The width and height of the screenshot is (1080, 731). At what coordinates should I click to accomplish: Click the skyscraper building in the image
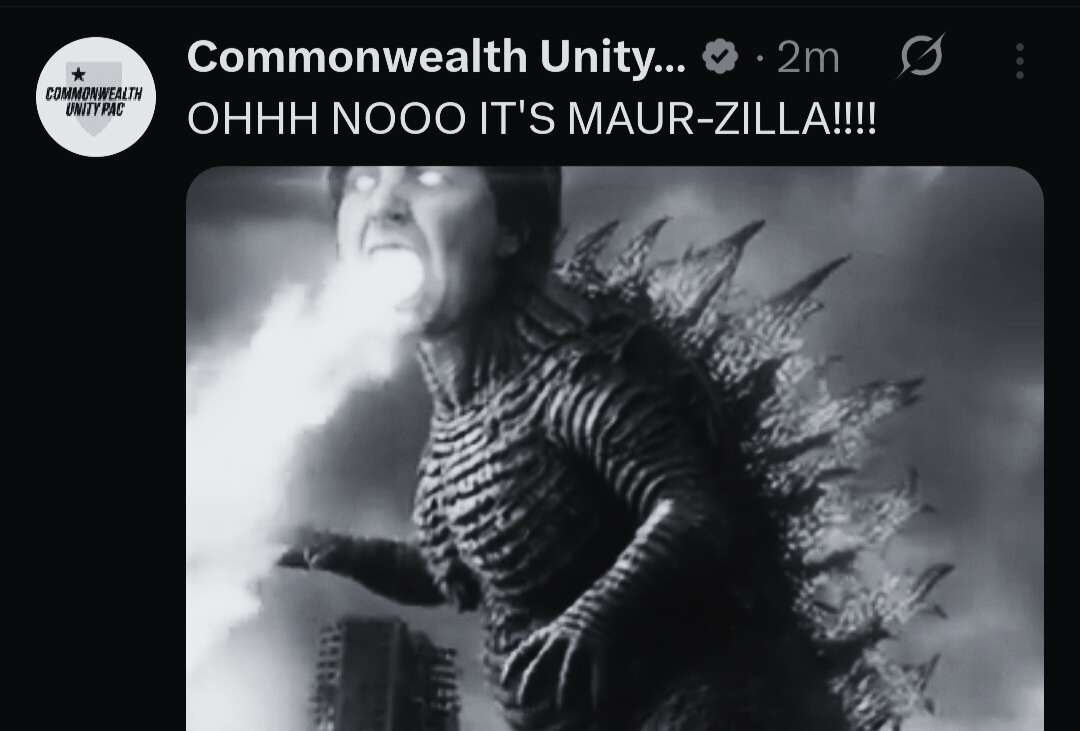click(384, 674)
